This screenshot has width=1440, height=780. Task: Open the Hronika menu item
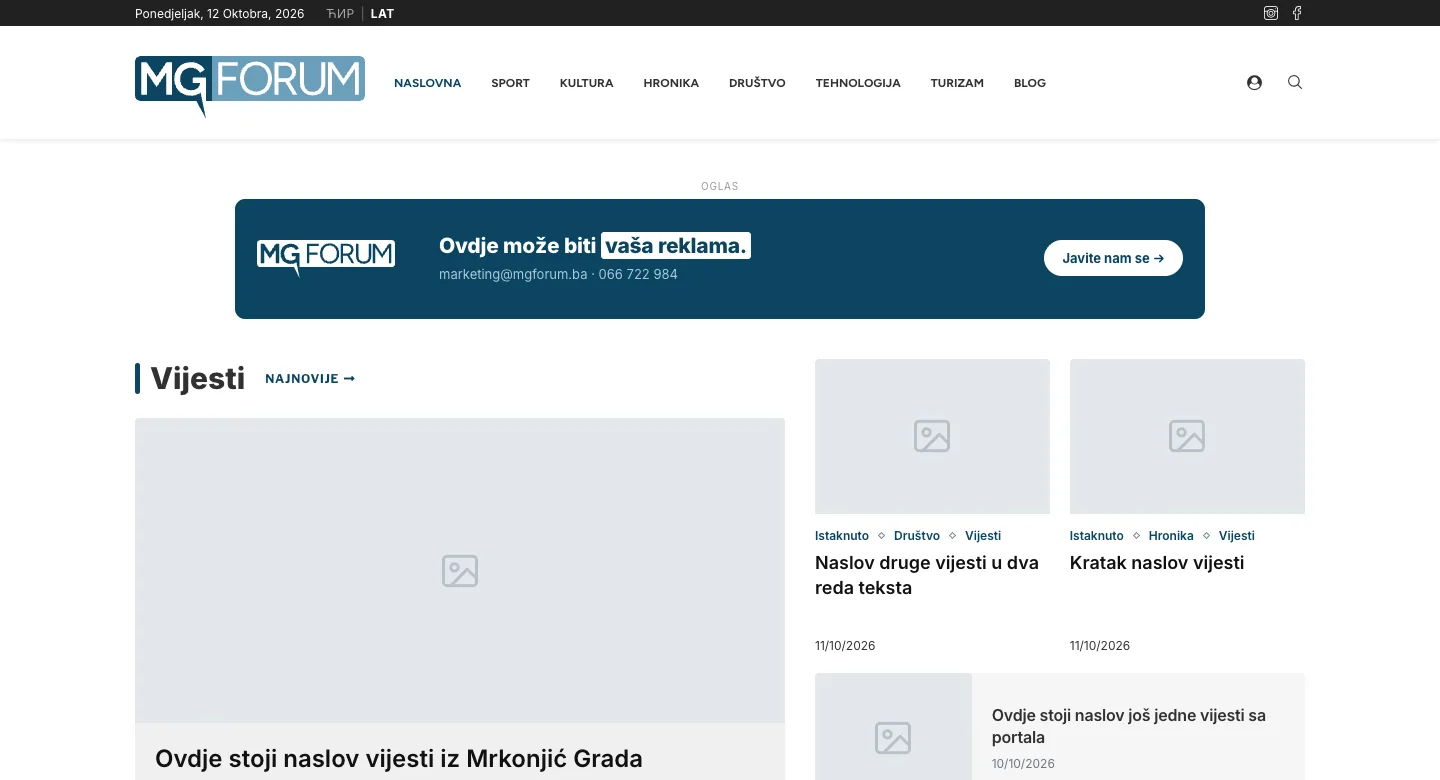pyautogui.click(x=671, y=83)
